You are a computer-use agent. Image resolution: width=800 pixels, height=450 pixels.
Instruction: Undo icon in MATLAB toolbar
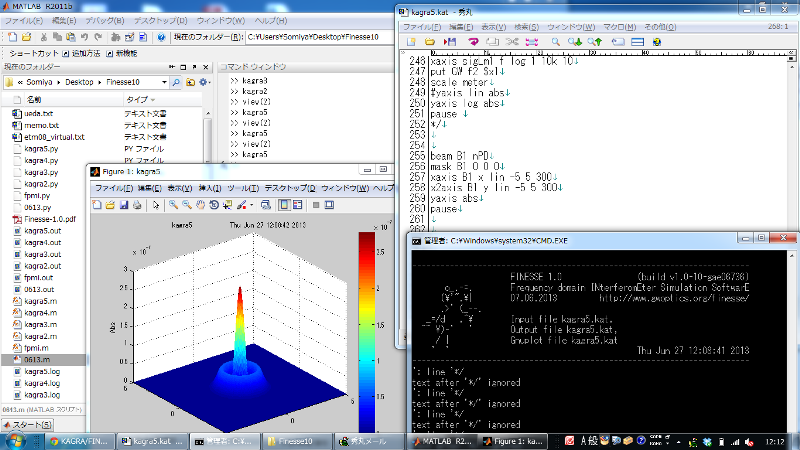tap(85, 37)
